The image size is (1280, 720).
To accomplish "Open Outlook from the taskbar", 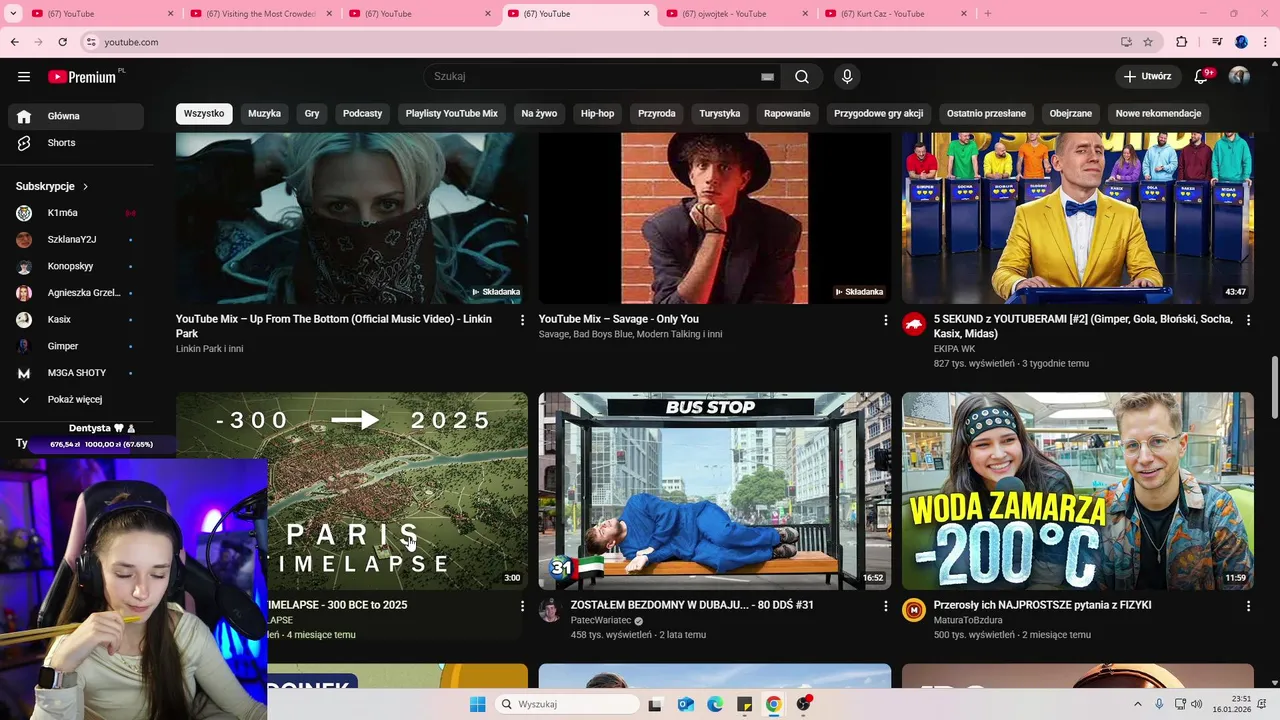I will click(x=686, y=704).
